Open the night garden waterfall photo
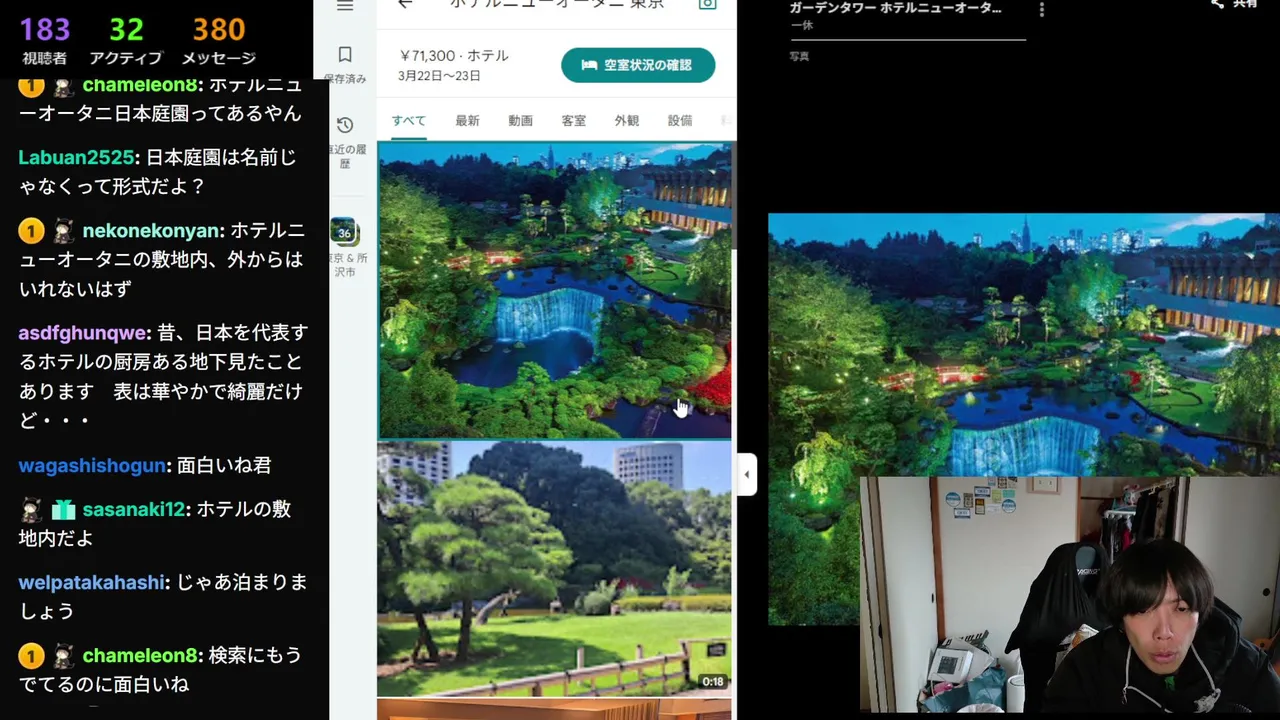 [x=554, y=290]
